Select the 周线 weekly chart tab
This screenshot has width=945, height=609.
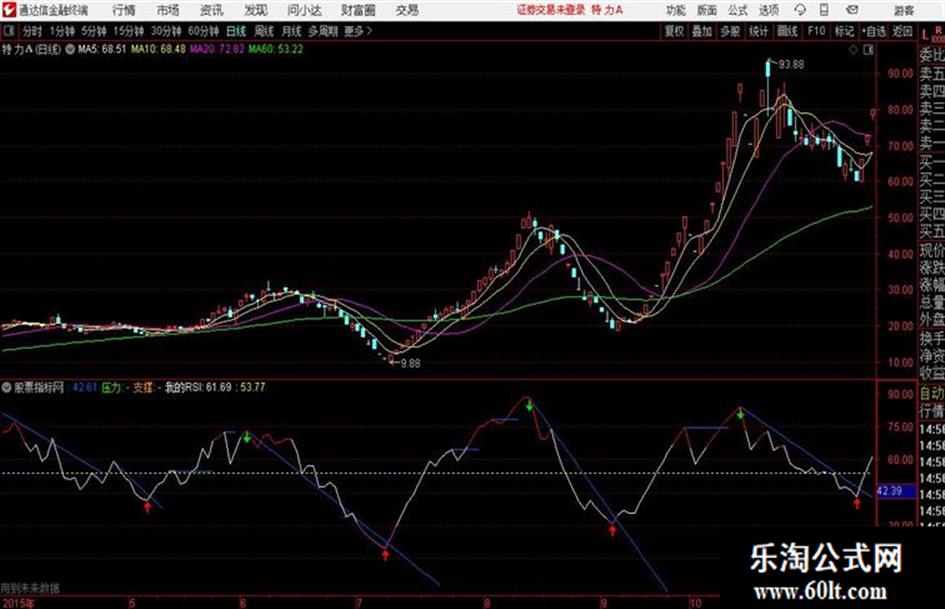(x=264, y=31)
